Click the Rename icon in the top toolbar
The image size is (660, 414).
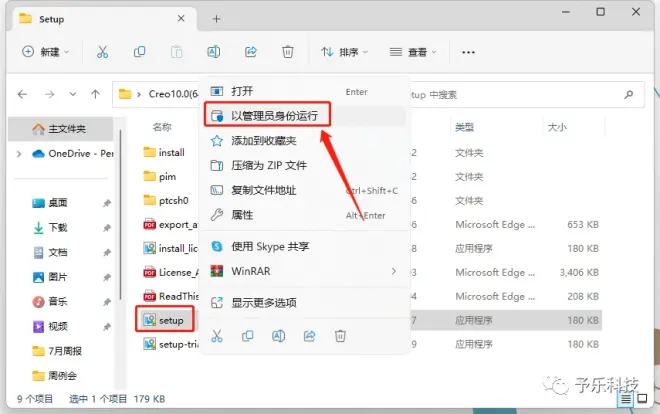(213, 52)
